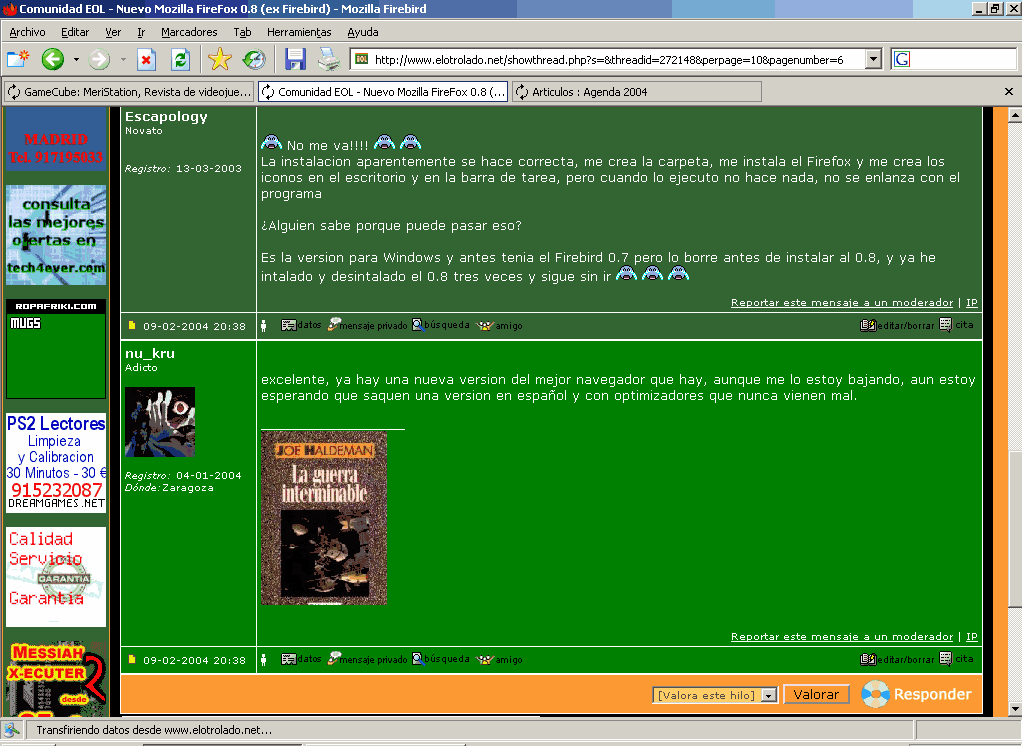Open bookmarks via the star icon
Viewport: 1022px width, 746px height.
coord(220,59)
